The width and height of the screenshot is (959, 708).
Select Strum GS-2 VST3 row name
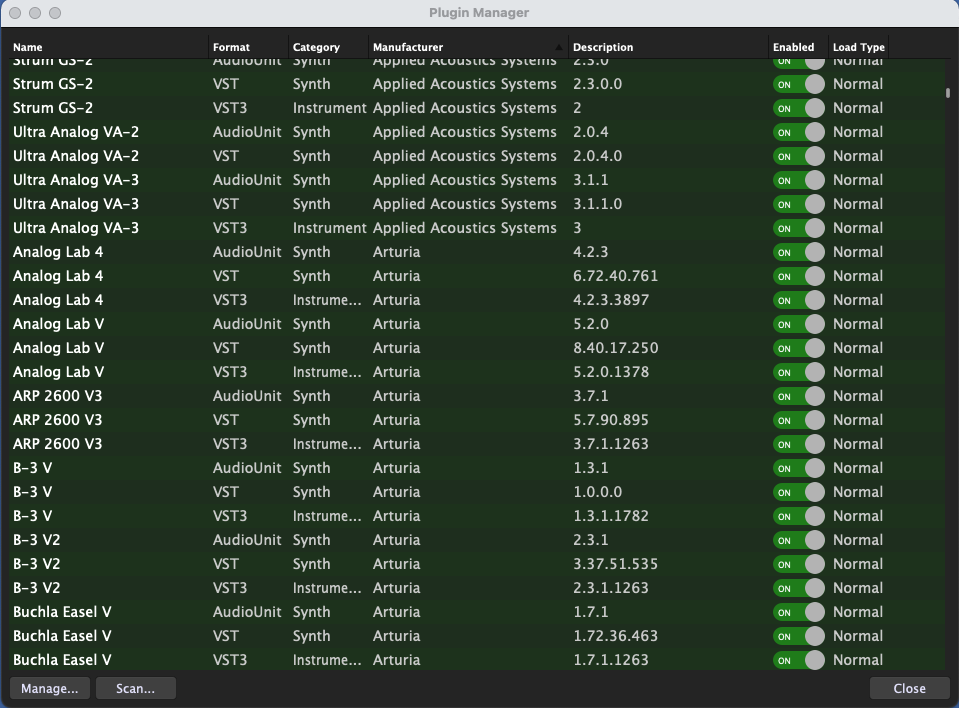coord(53,108)
